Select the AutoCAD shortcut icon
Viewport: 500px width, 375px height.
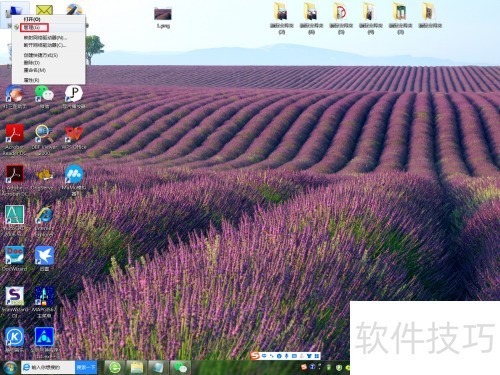[14, 221]
